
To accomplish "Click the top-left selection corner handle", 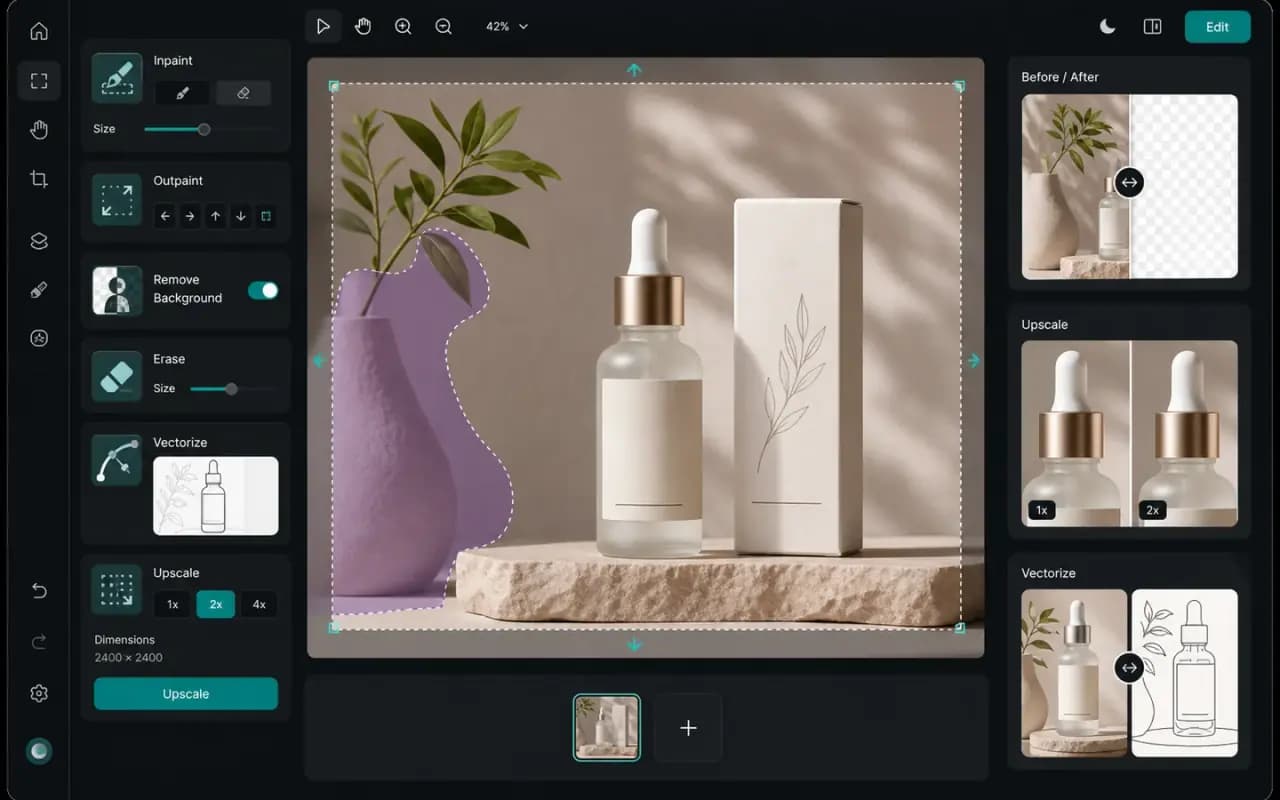I will [x=334, y=87].
